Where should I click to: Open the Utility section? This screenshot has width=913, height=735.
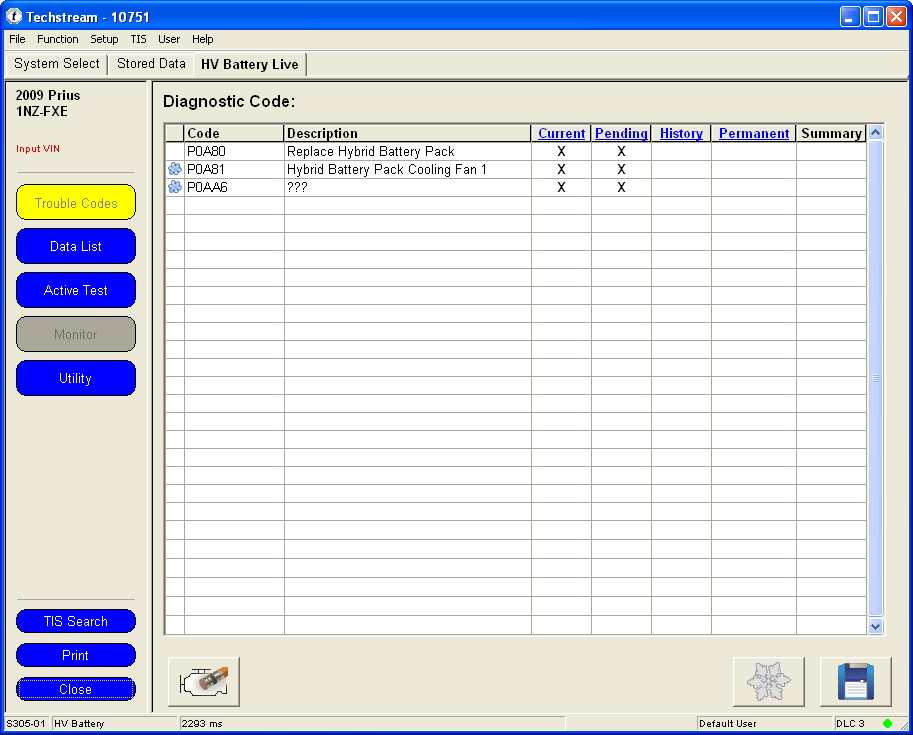tap(76, 379)
